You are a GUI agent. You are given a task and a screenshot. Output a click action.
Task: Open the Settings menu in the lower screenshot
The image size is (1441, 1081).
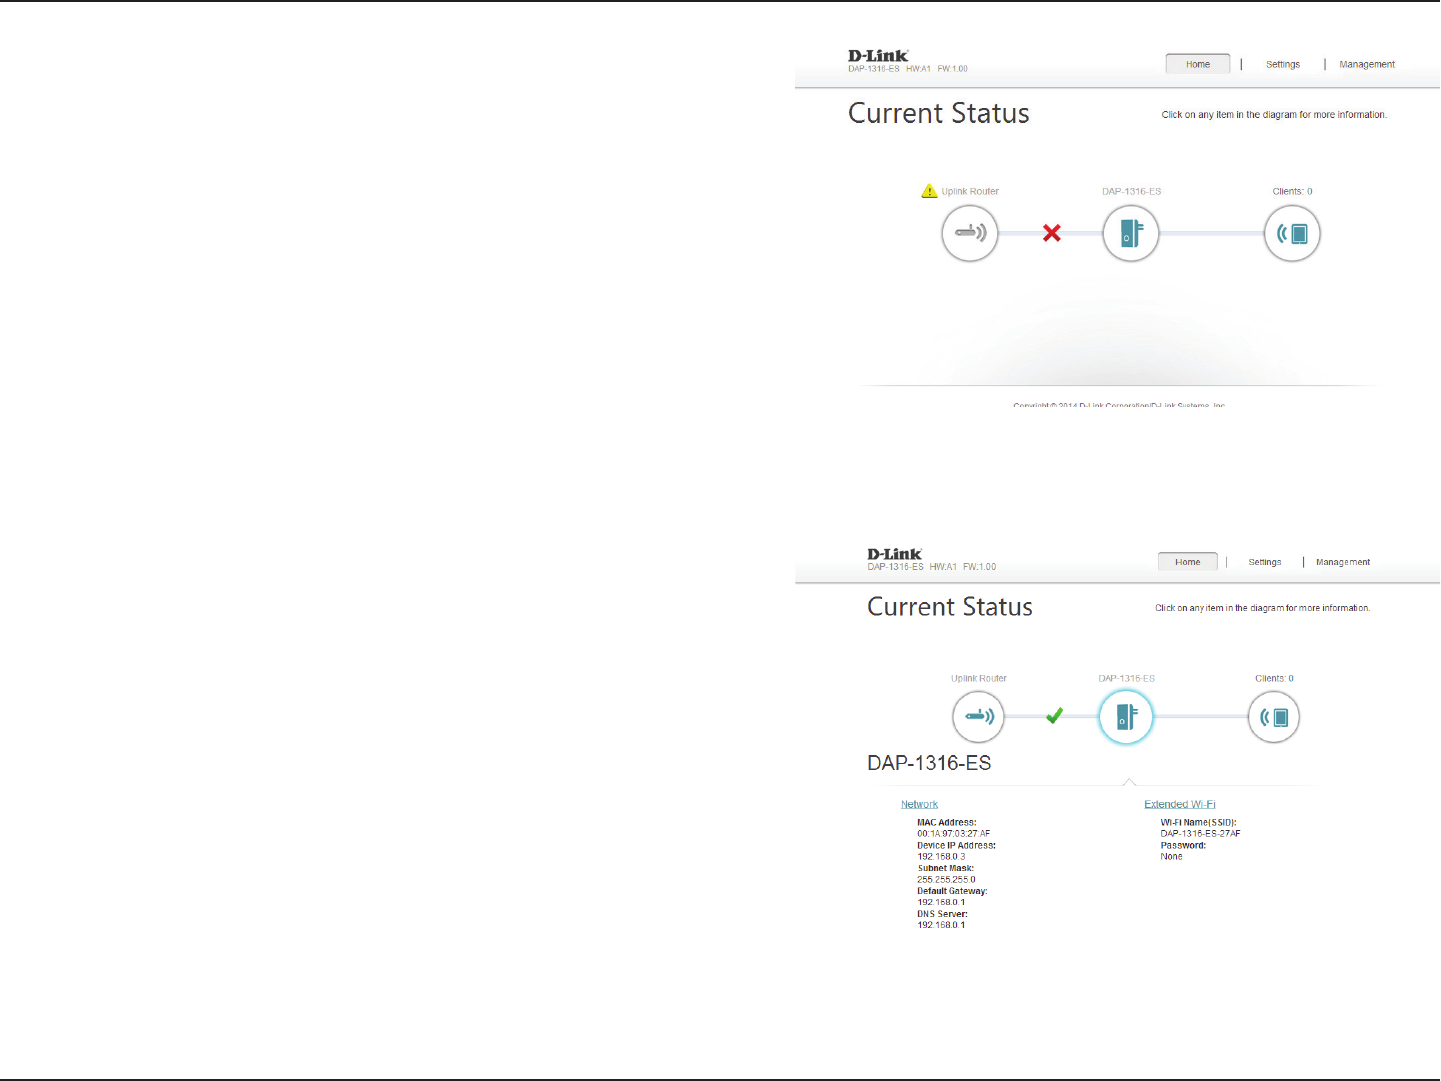[x=1265, y=562]
